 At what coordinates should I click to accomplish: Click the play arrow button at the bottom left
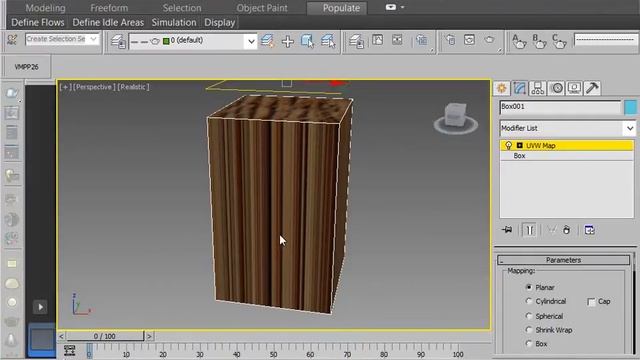point(40,307)
